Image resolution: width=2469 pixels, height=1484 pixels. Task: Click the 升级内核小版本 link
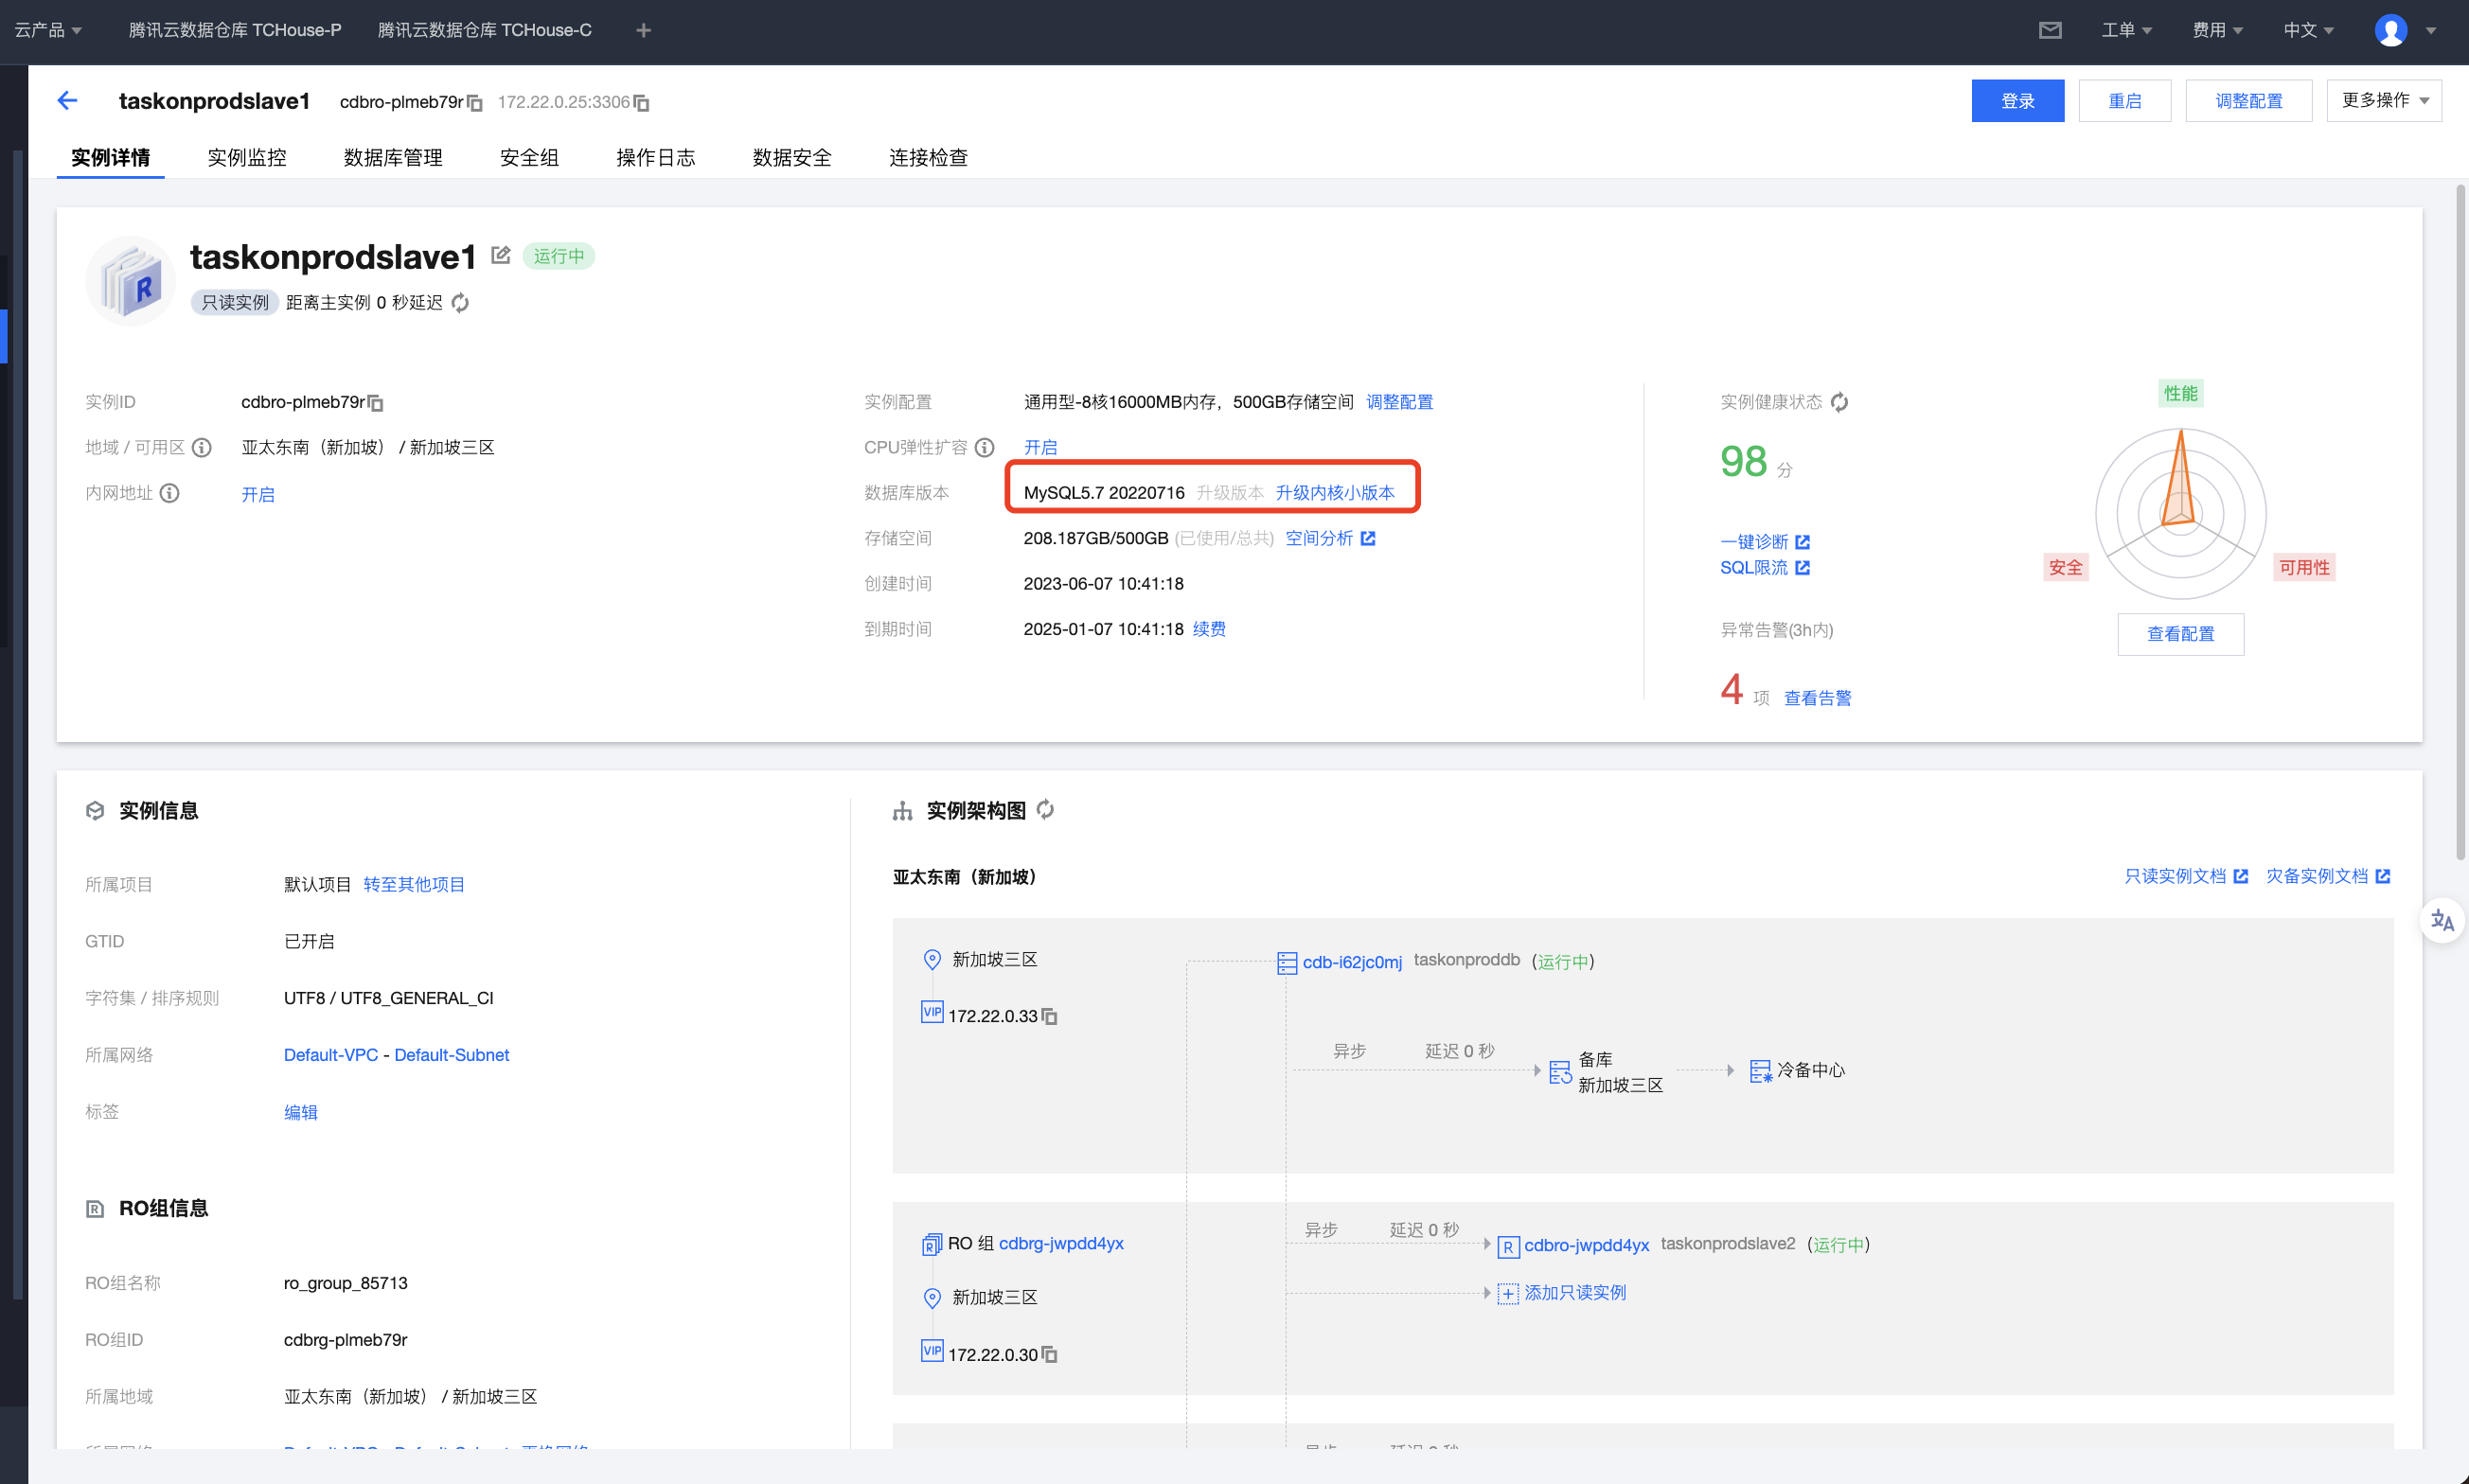pos(1334,493)
